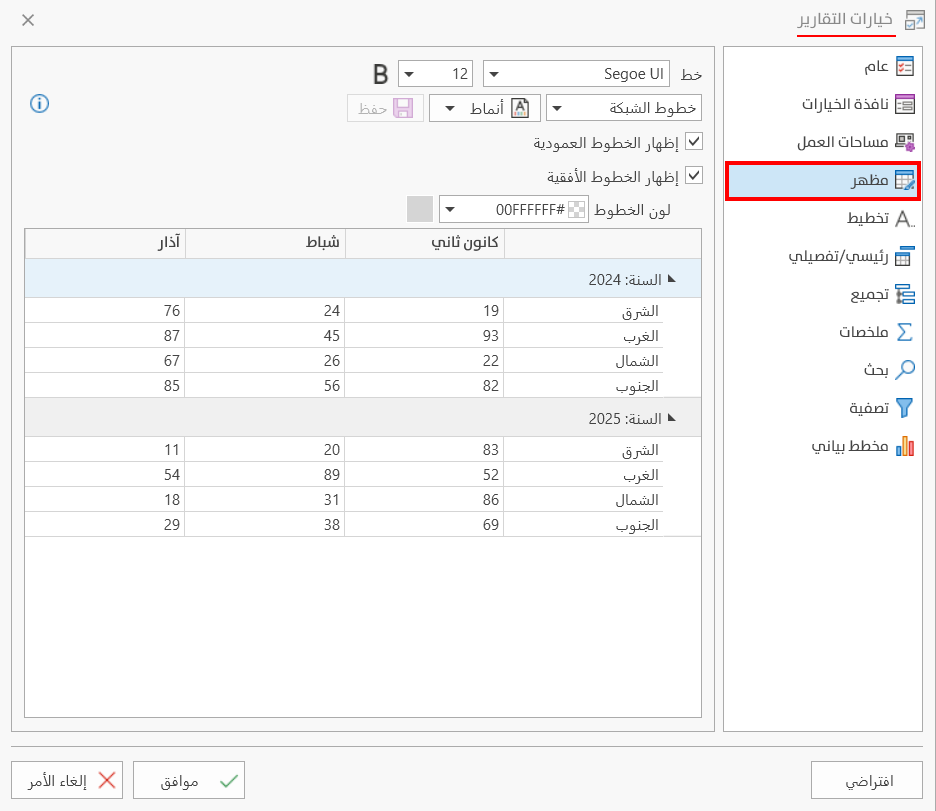
Task: Go to the بحث search section
Action: (x=904, y=370)
